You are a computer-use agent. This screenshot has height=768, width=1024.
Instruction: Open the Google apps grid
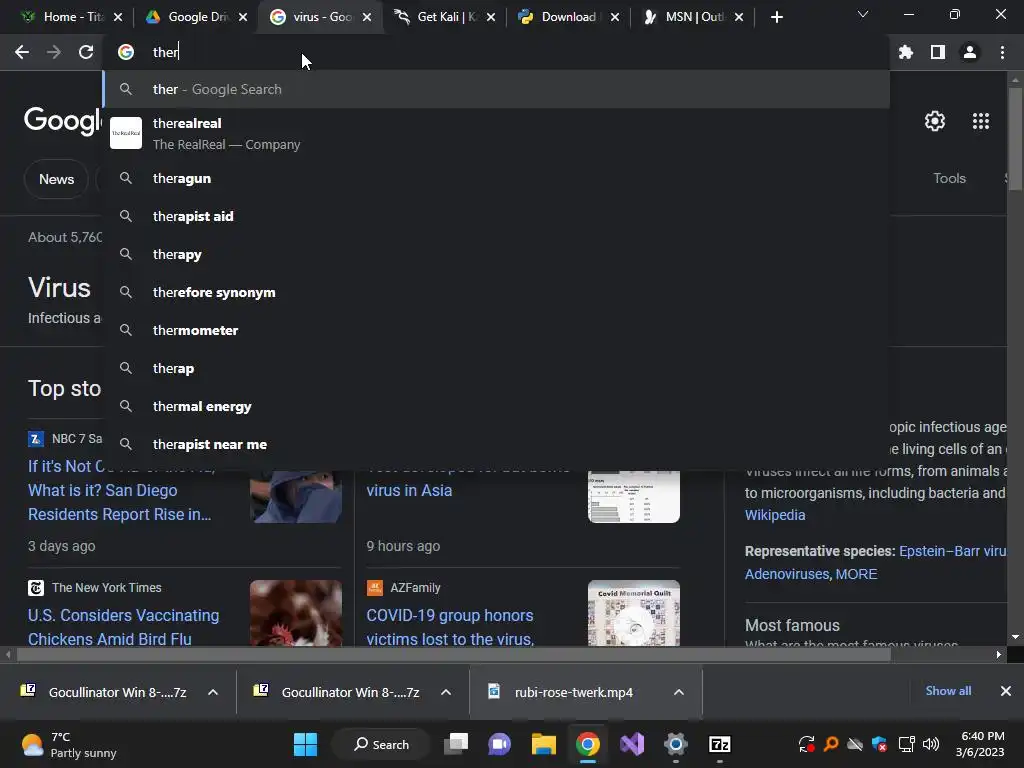(981, 121)
